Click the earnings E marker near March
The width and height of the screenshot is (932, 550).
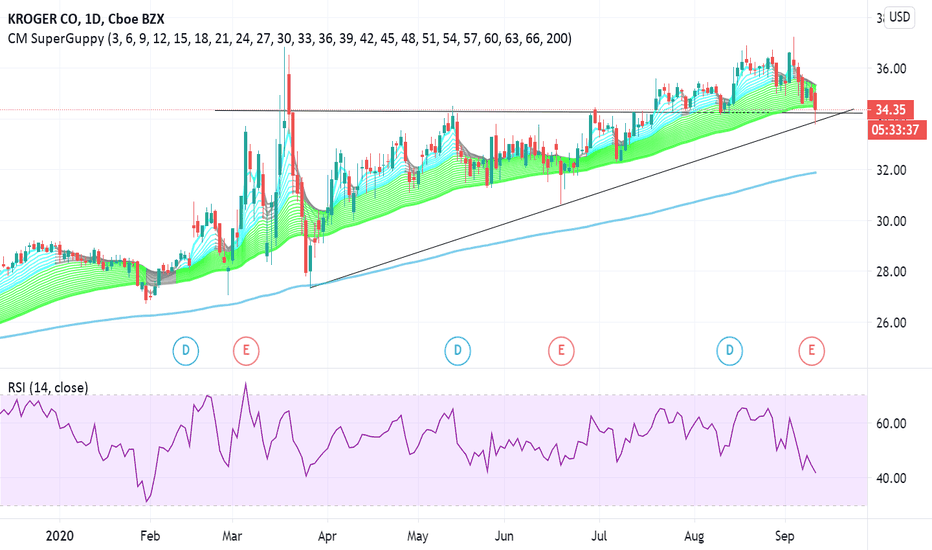246,351
